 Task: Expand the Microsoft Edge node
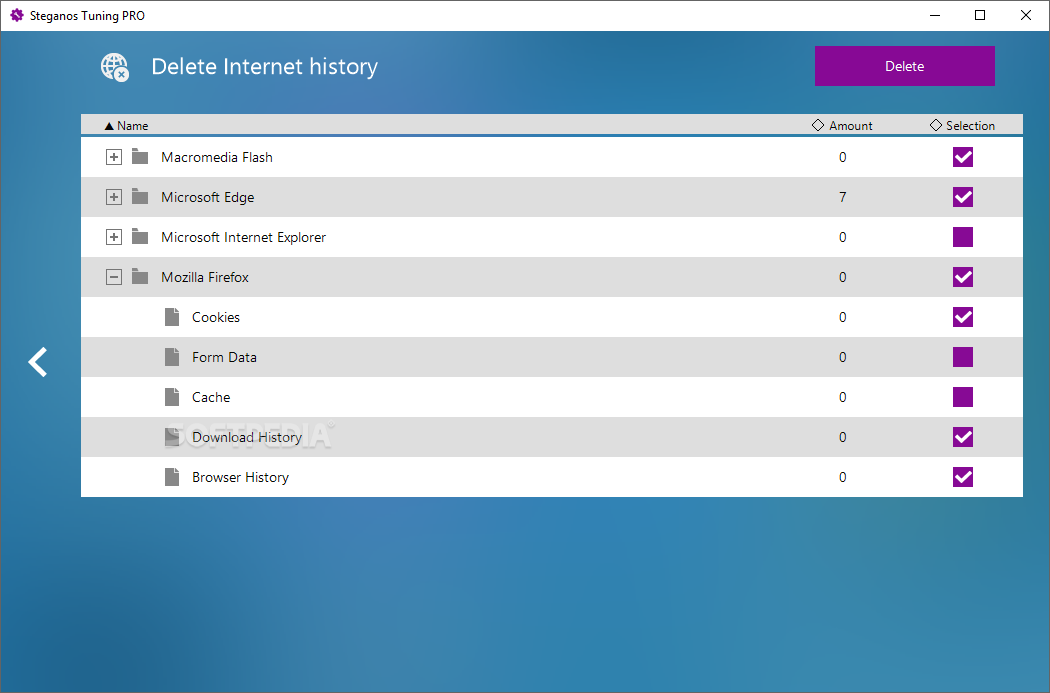tap(114, 197)
